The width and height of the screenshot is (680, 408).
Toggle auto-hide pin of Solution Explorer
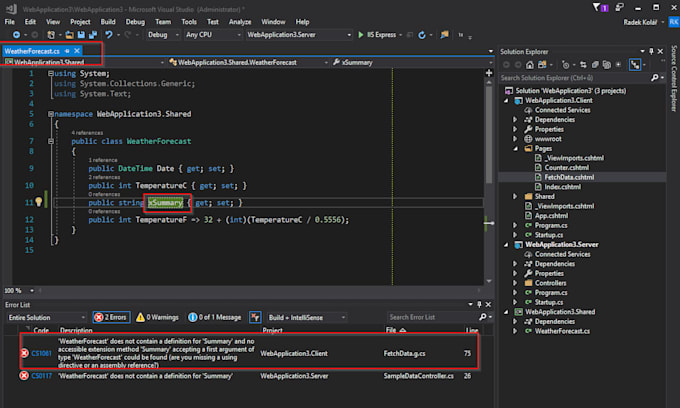click(x=651, y=51)
